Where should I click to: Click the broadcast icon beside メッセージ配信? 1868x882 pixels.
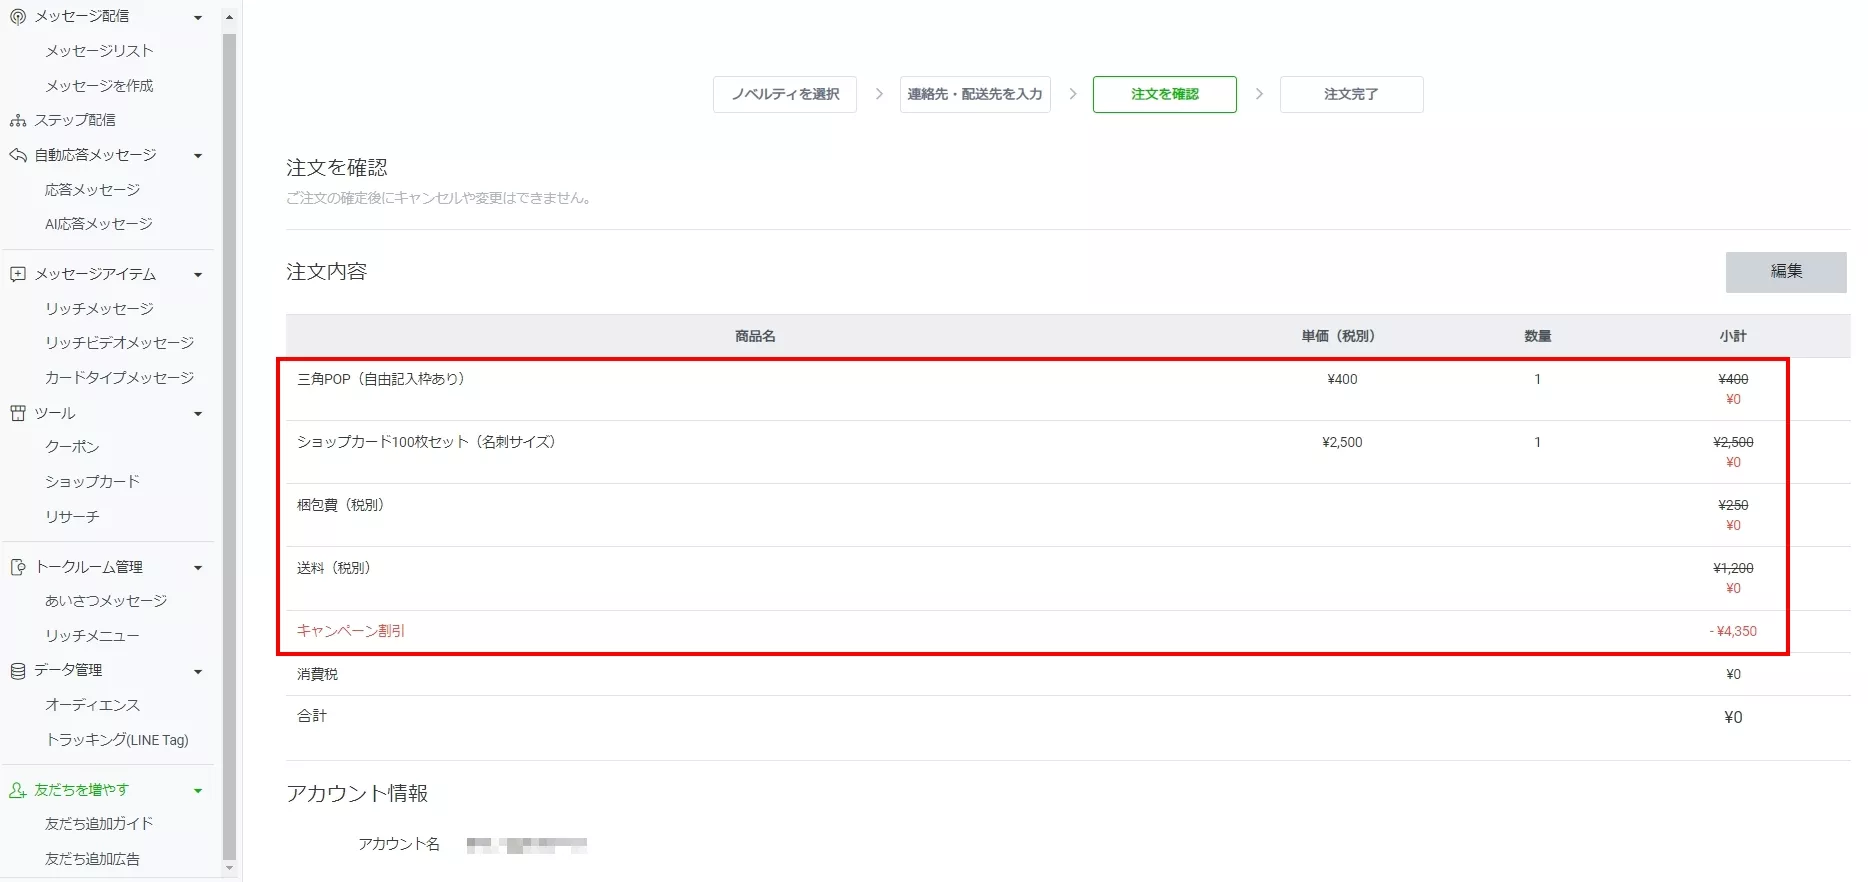17,17
